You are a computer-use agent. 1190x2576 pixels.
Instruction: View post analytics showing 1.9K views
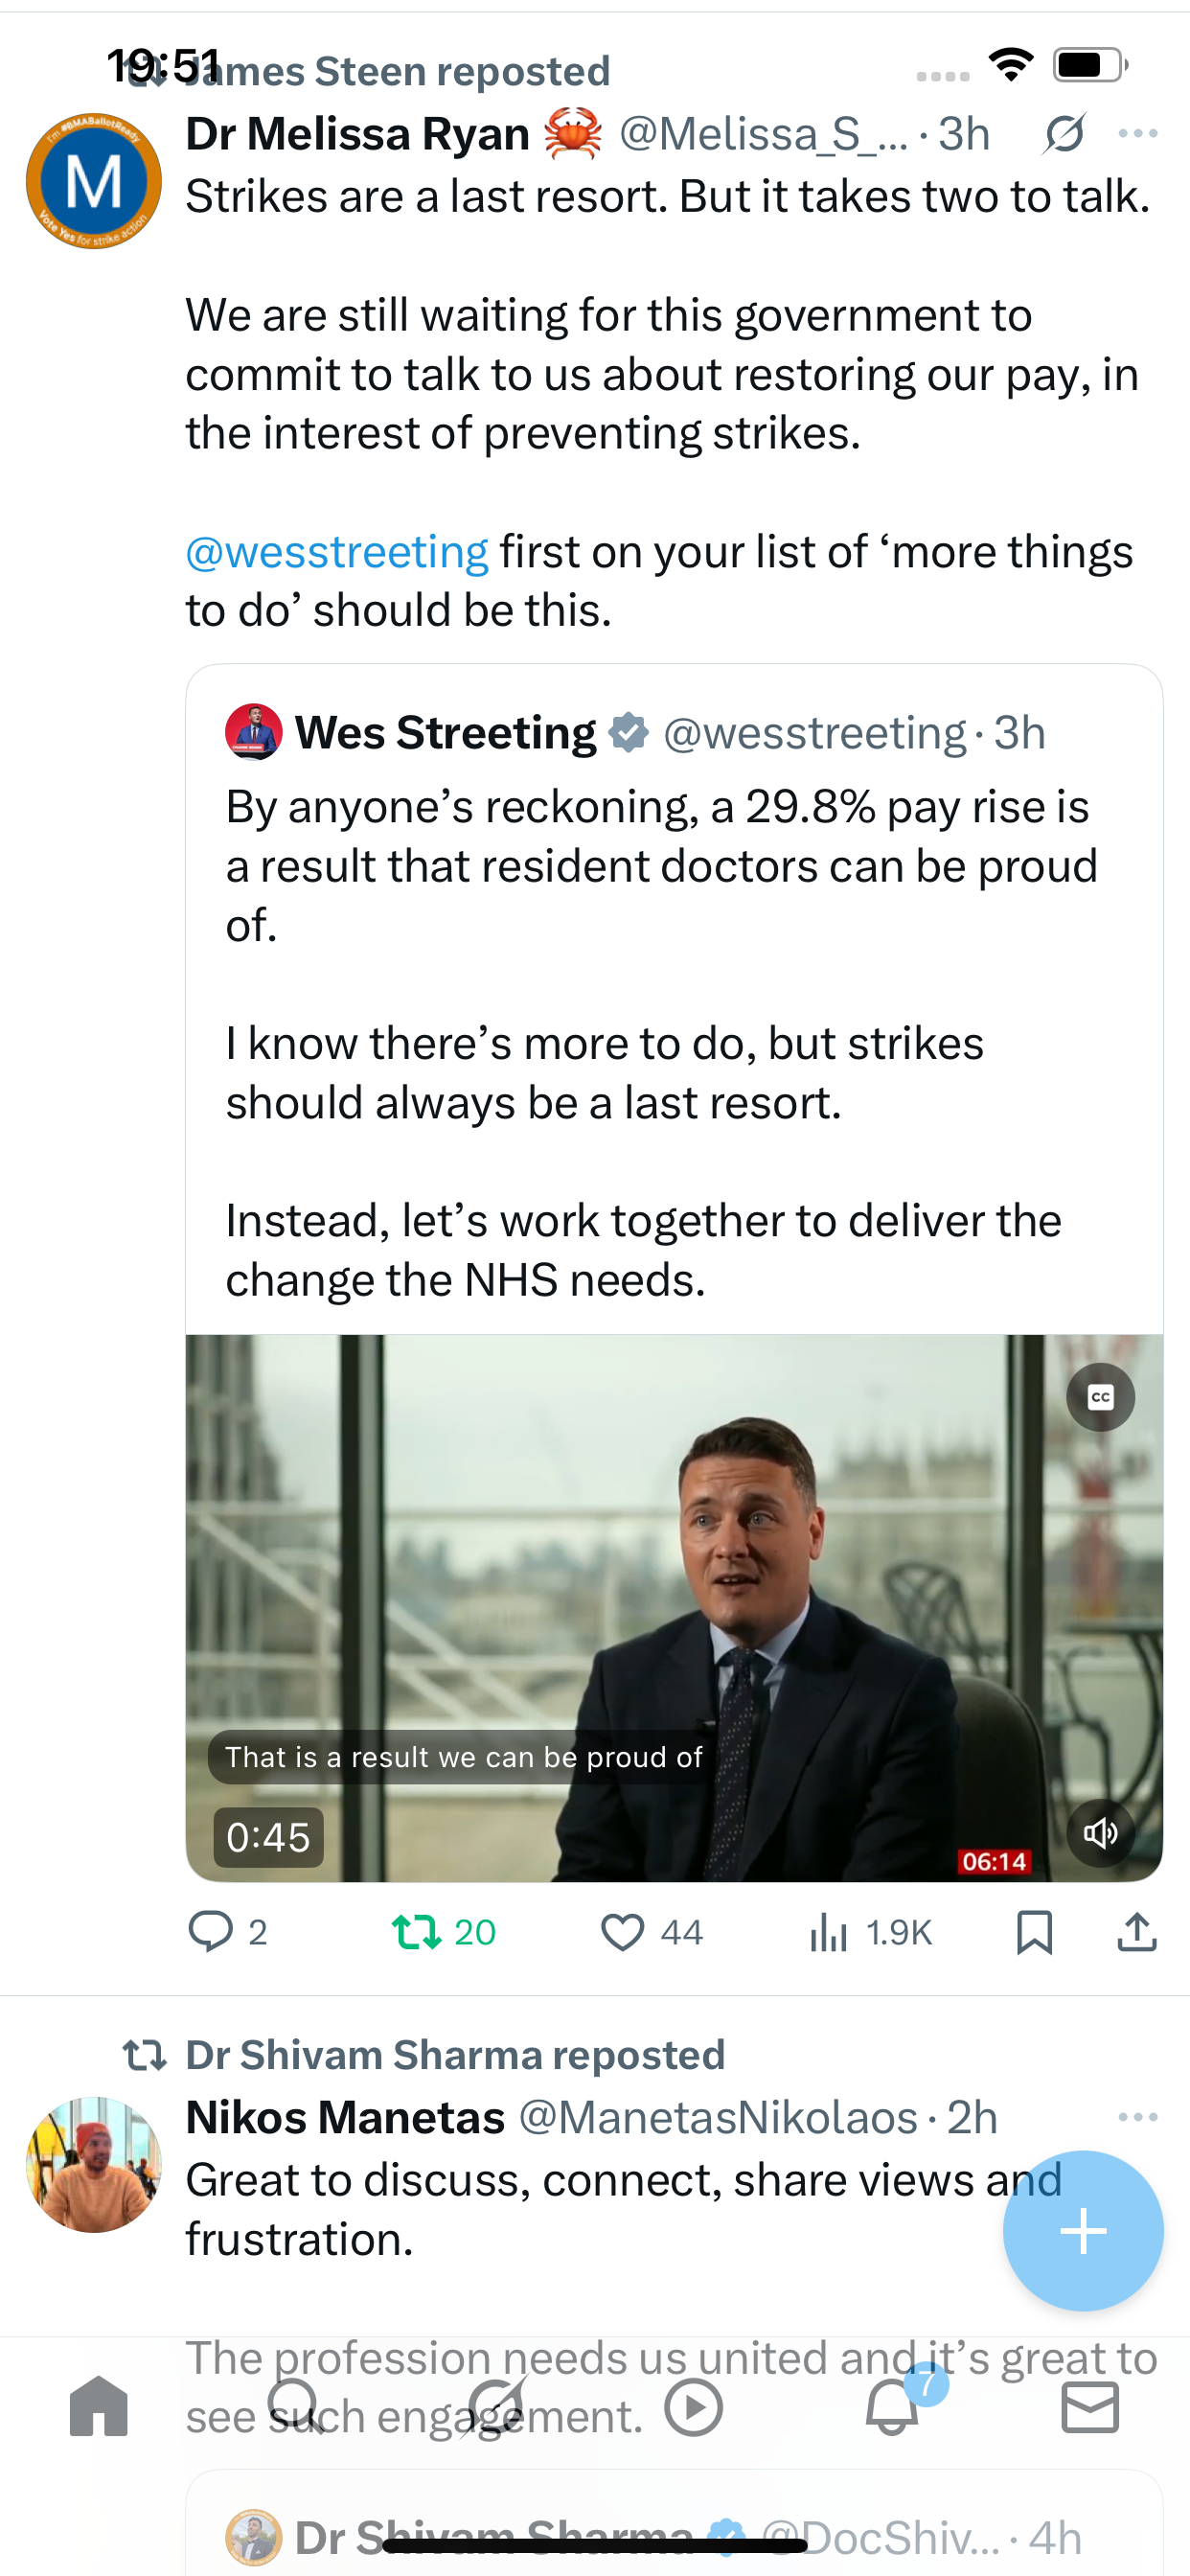[870, 1931]
